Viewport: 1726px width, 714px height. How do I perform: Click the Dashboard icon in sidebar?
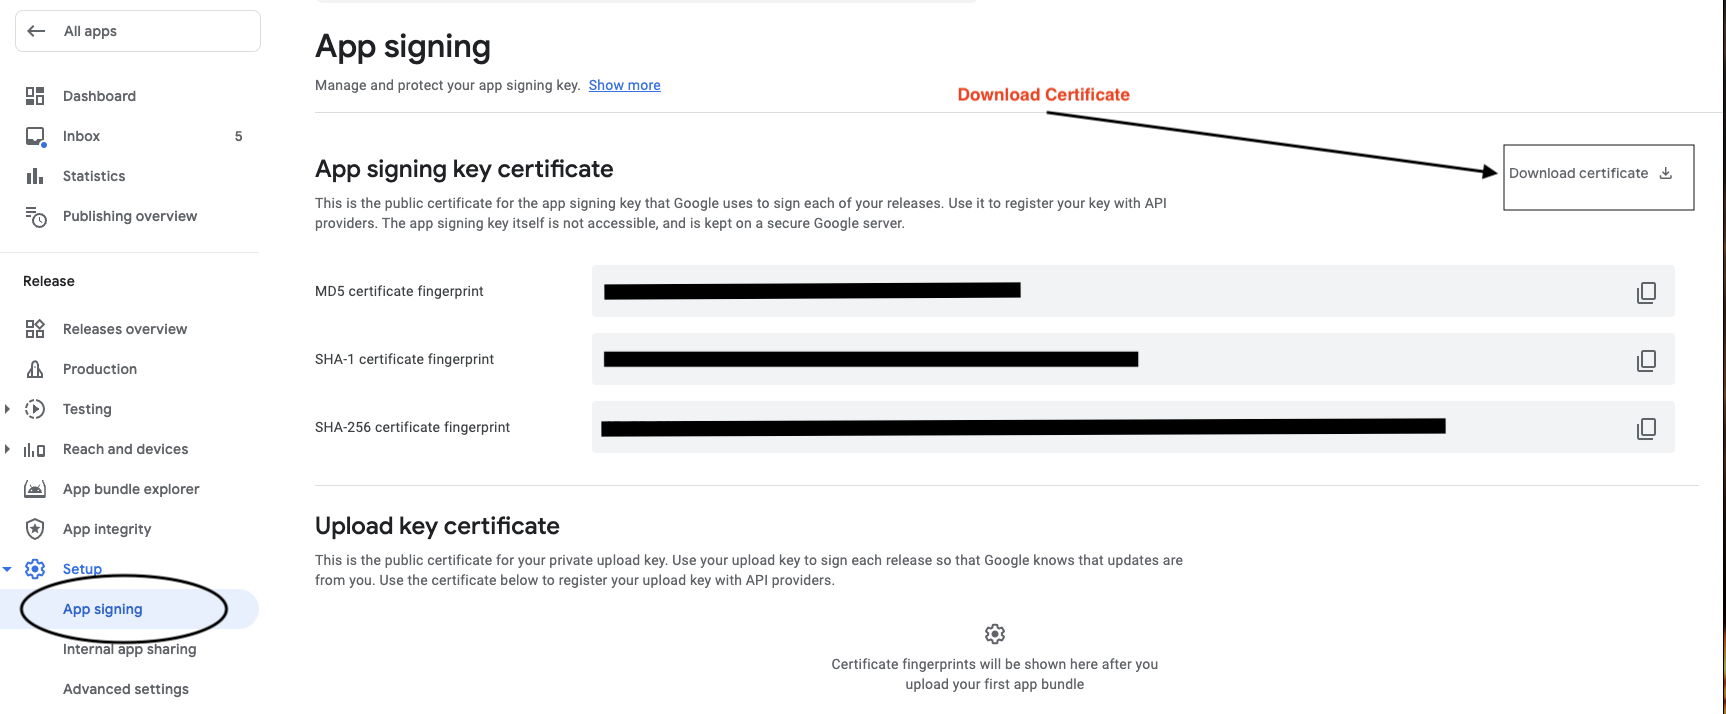point(35,96)
